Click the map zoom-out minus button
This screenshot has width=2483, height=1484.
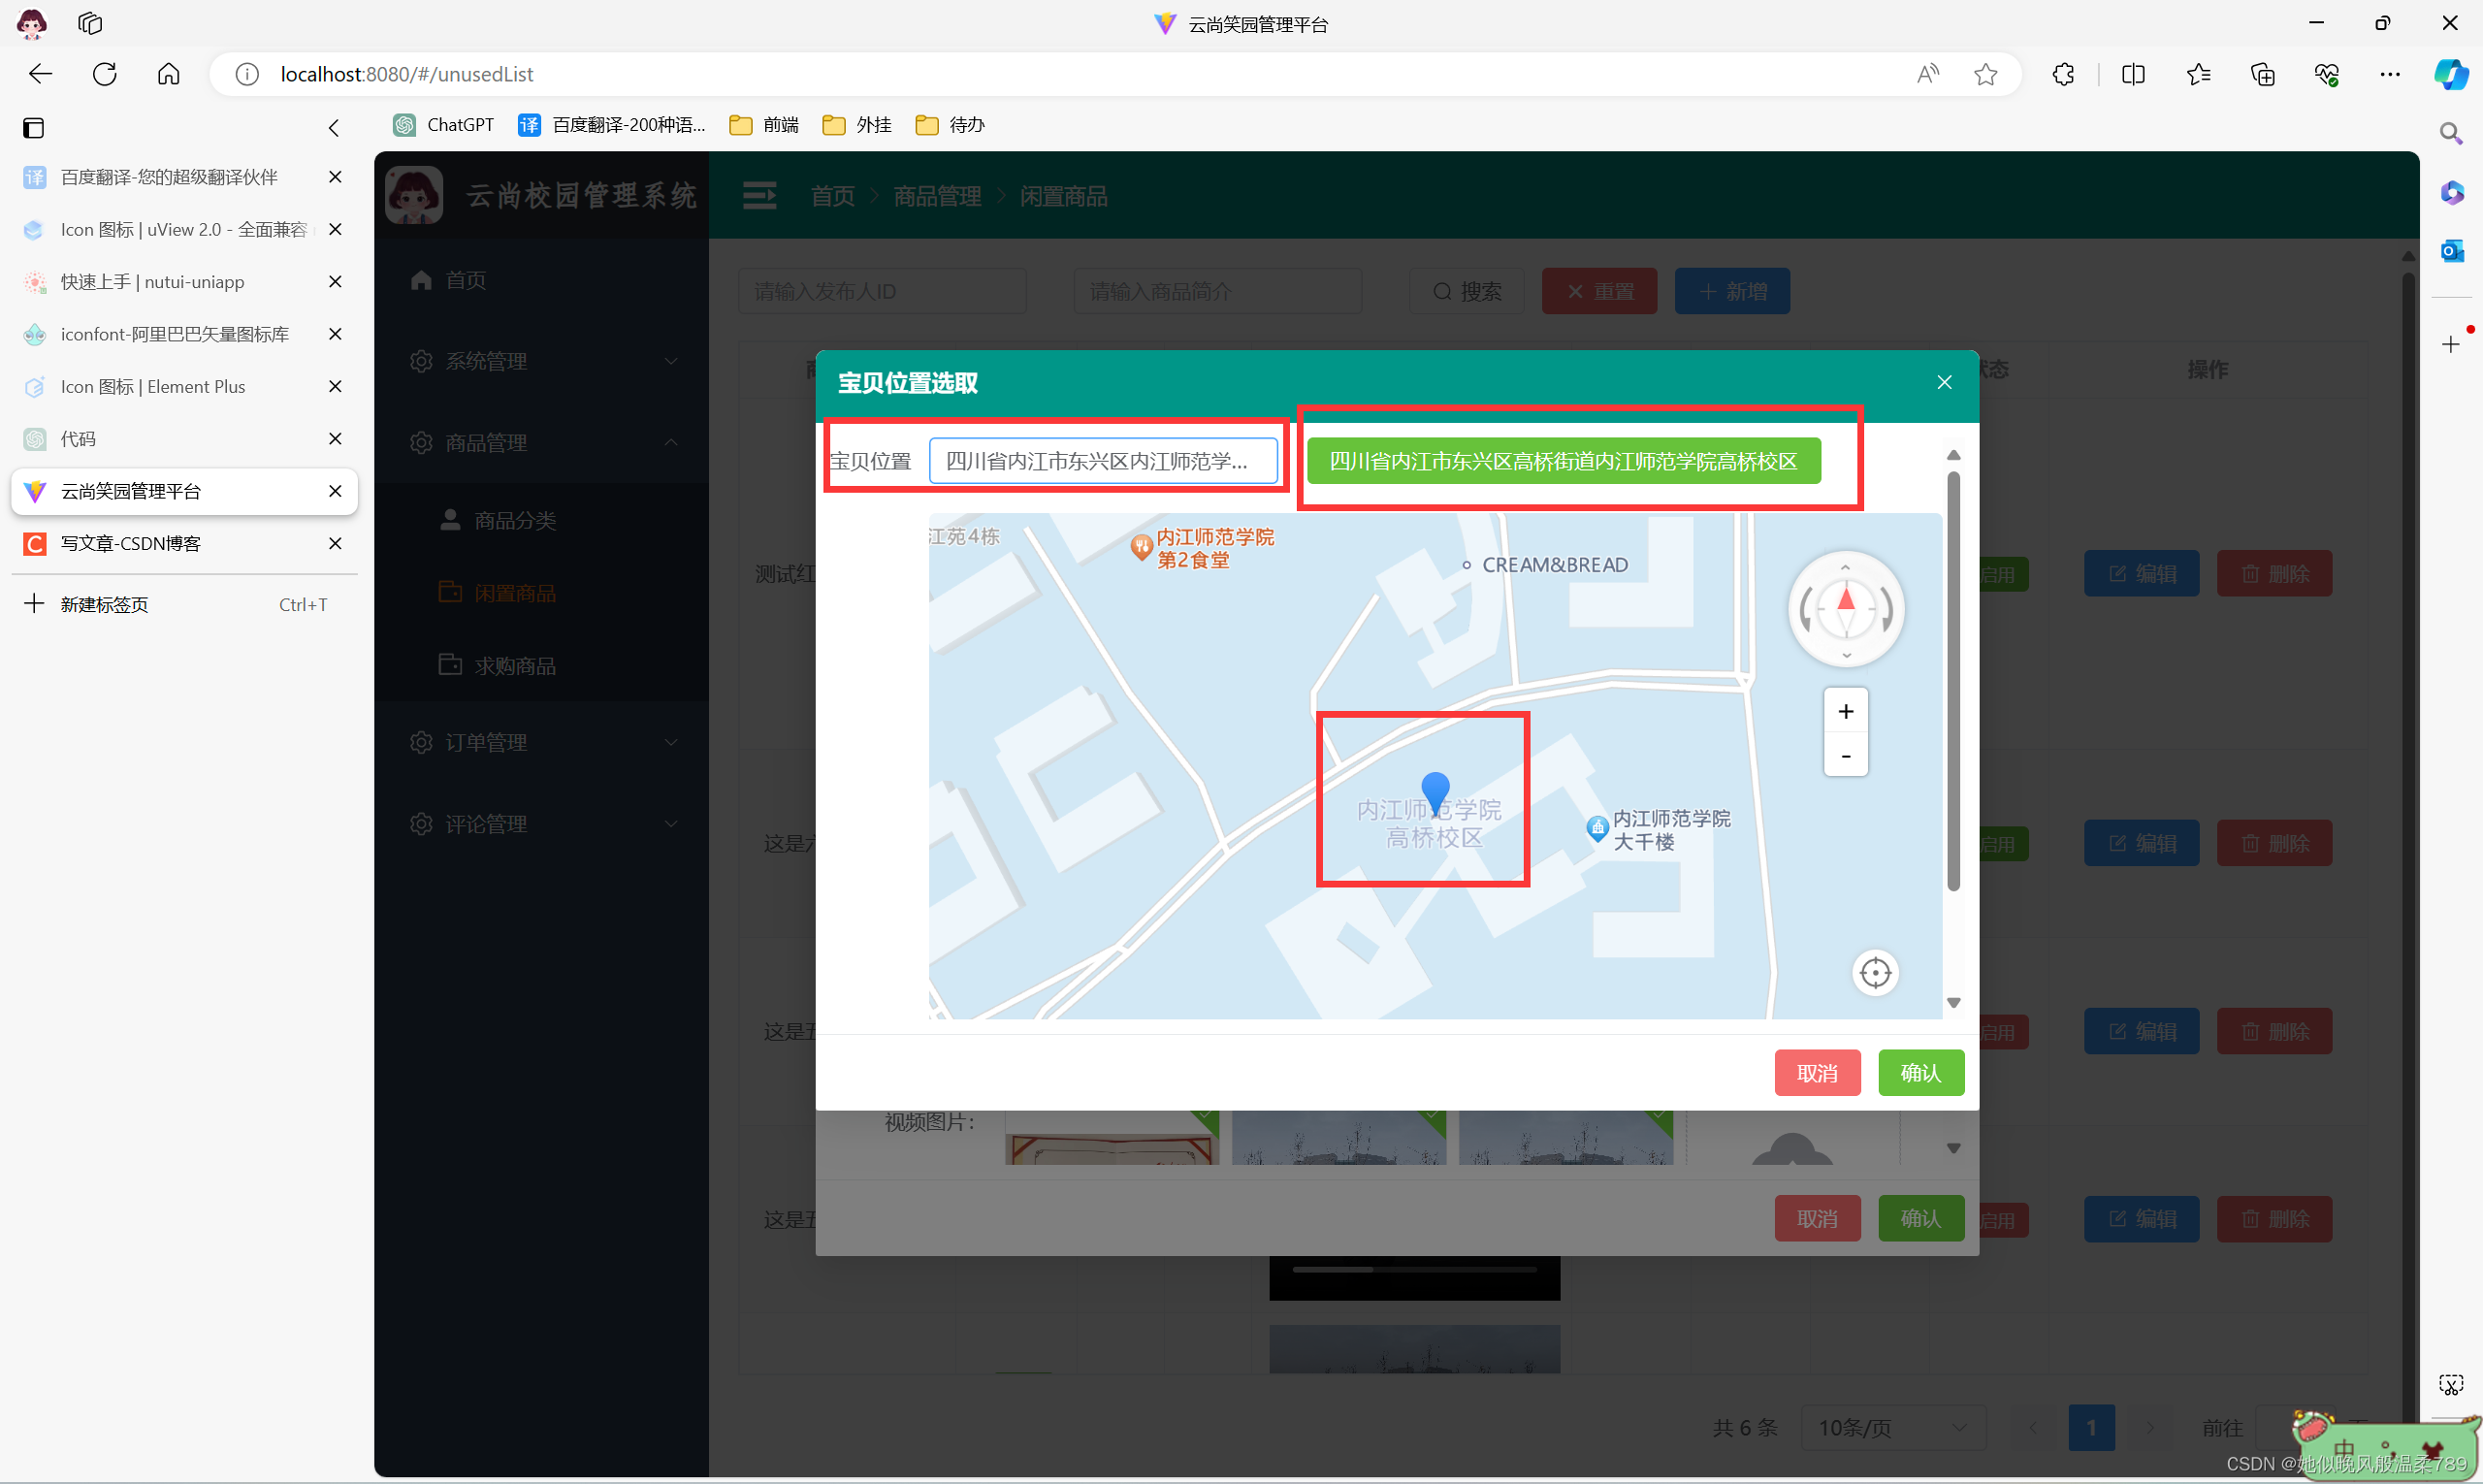pos(1845,756)
